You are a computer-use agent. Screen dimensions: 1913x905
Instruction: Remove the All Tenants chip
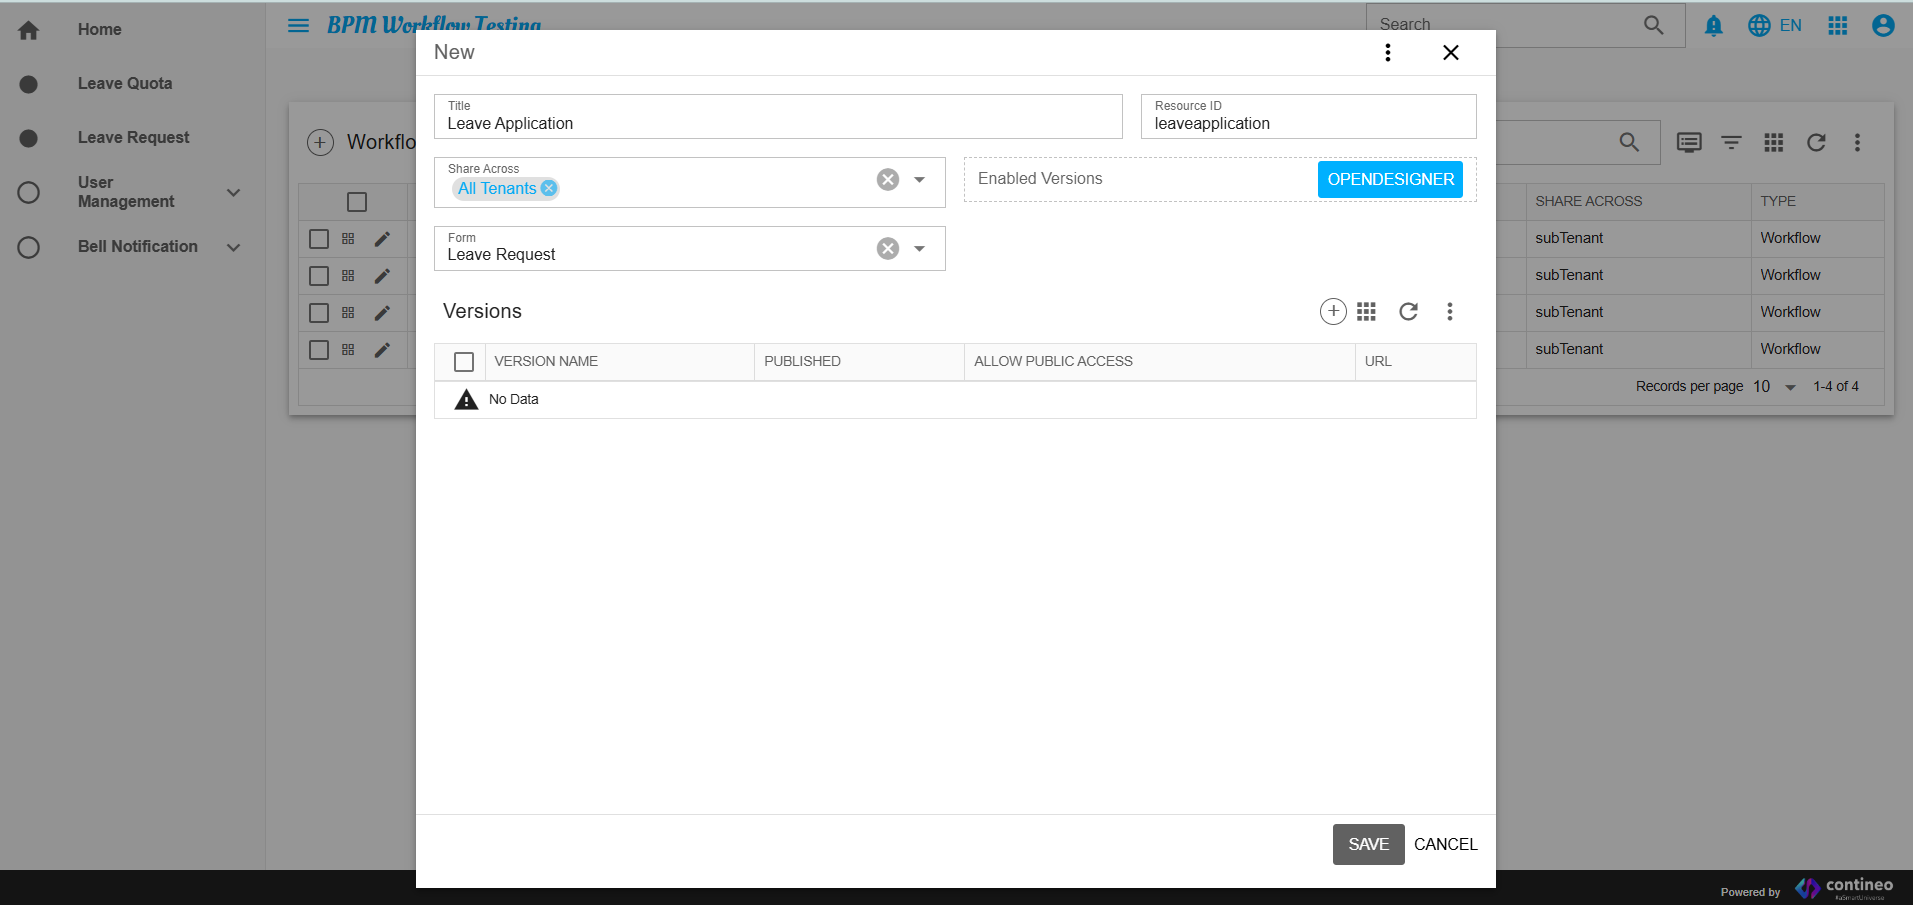pos(548,188)
